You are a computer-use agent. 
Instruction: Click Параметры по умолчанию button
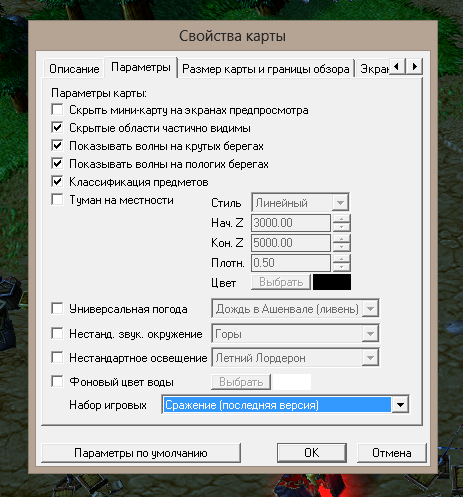pos(141,453)
